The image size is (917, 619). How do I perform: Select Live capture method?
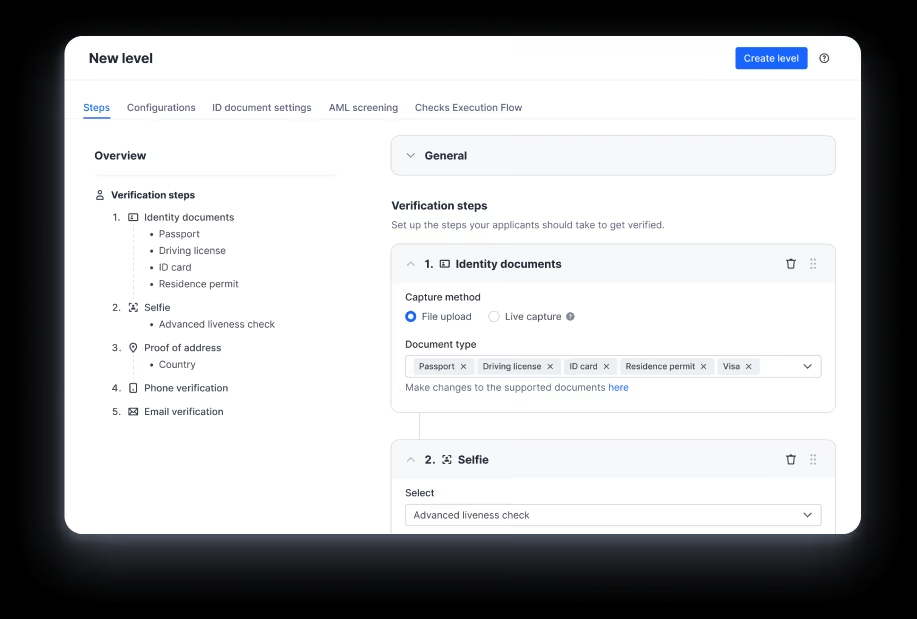point(494,317)
